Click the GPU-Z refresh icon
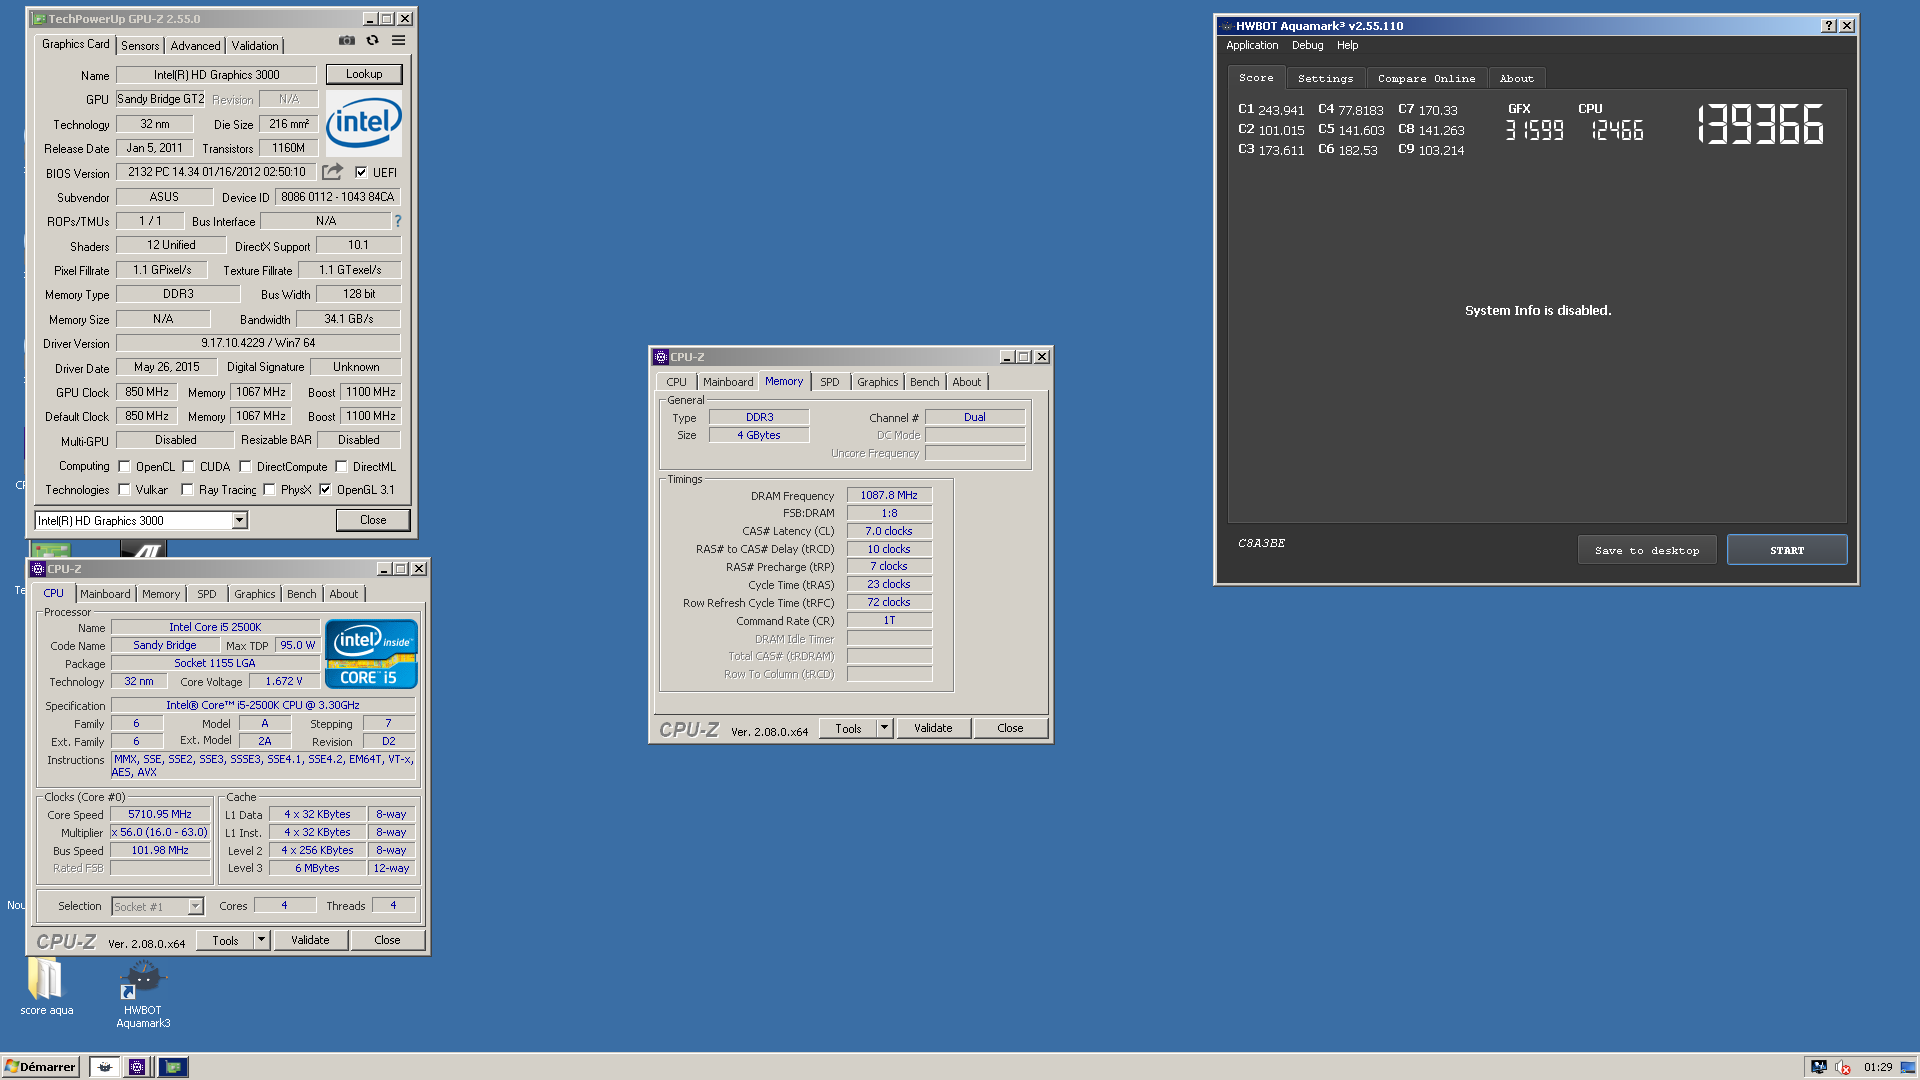 click(x=373, y=41)
